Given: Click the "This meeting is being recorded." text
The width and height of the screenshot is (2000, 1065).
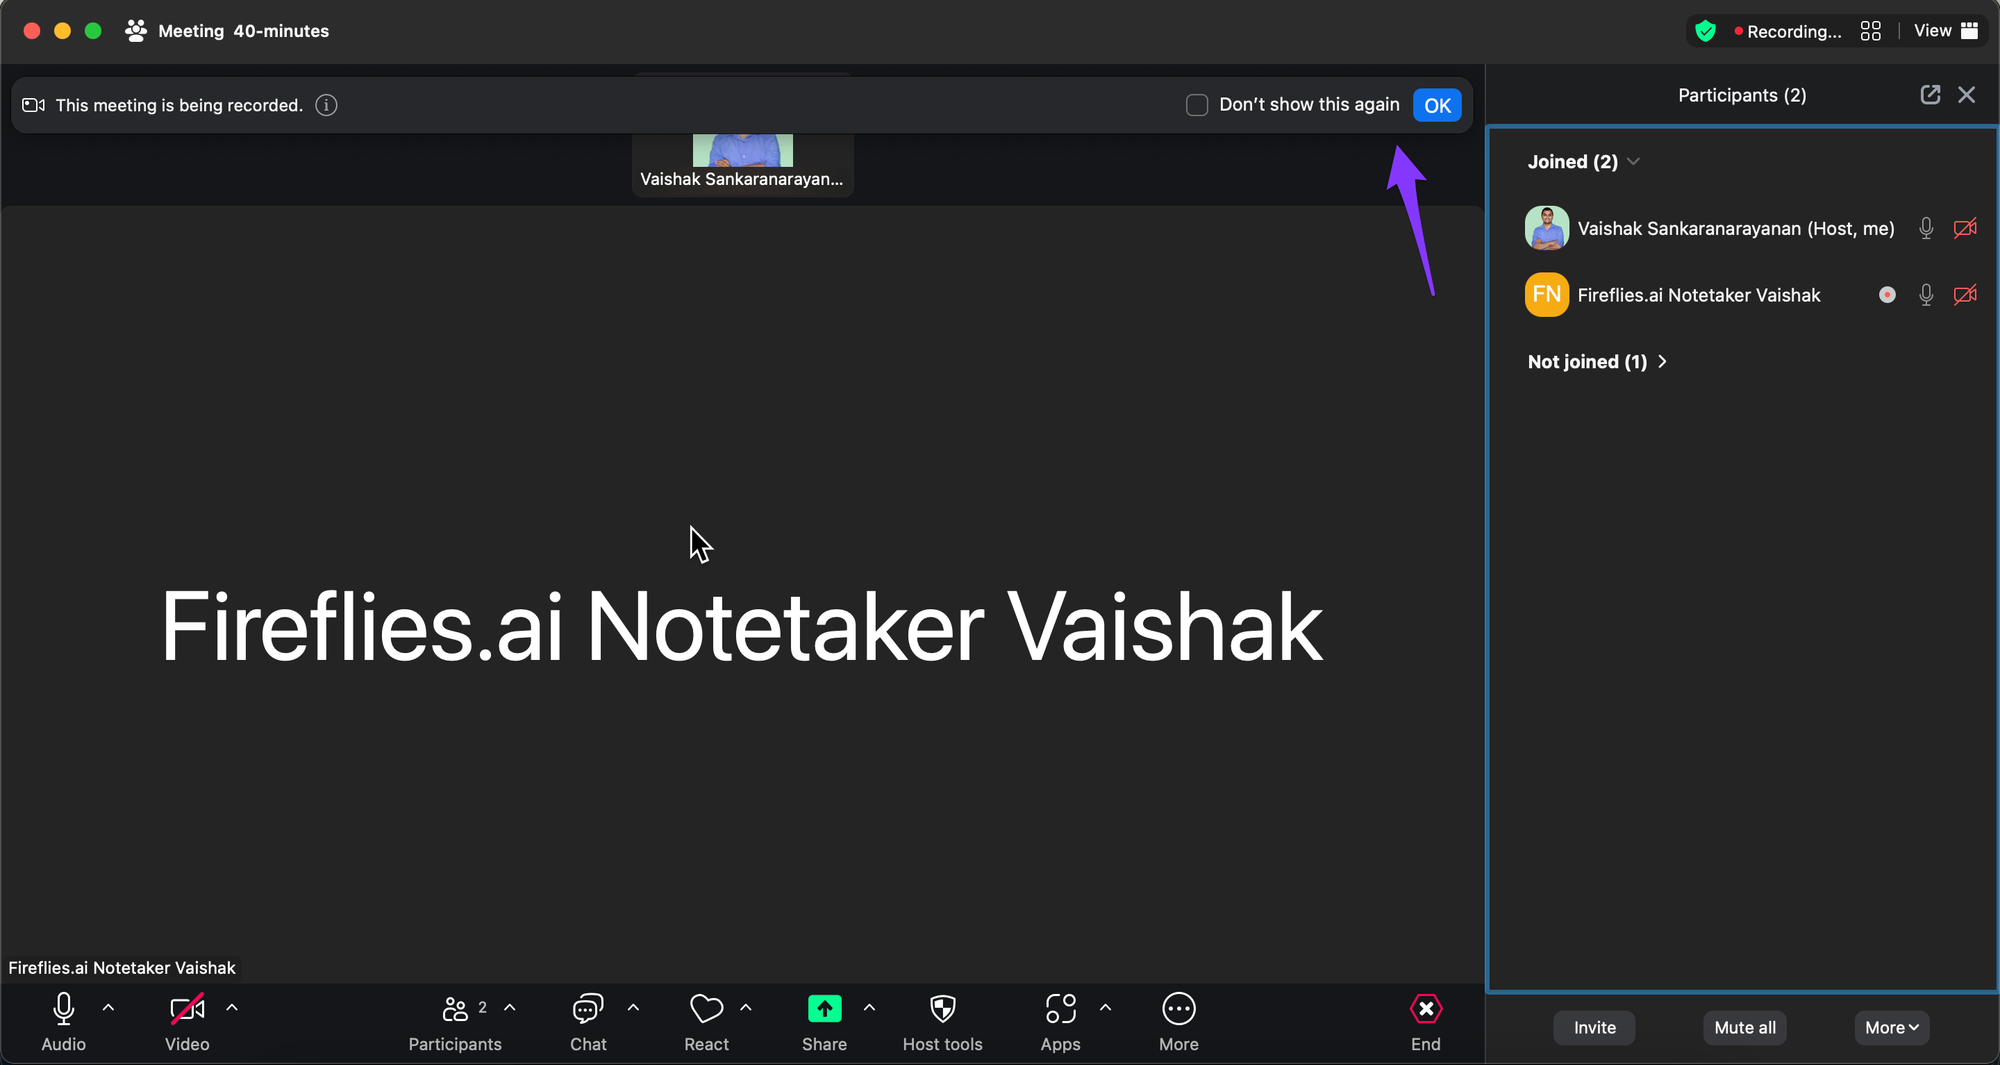Looking at the screenshot, I should 179,105.
